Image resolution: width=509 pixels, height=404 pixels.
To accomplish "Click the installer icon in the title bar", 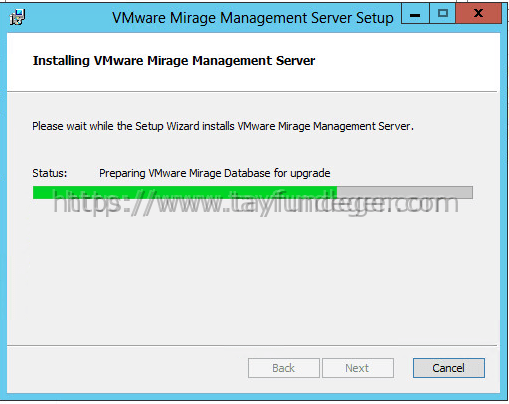I will 17,18.
